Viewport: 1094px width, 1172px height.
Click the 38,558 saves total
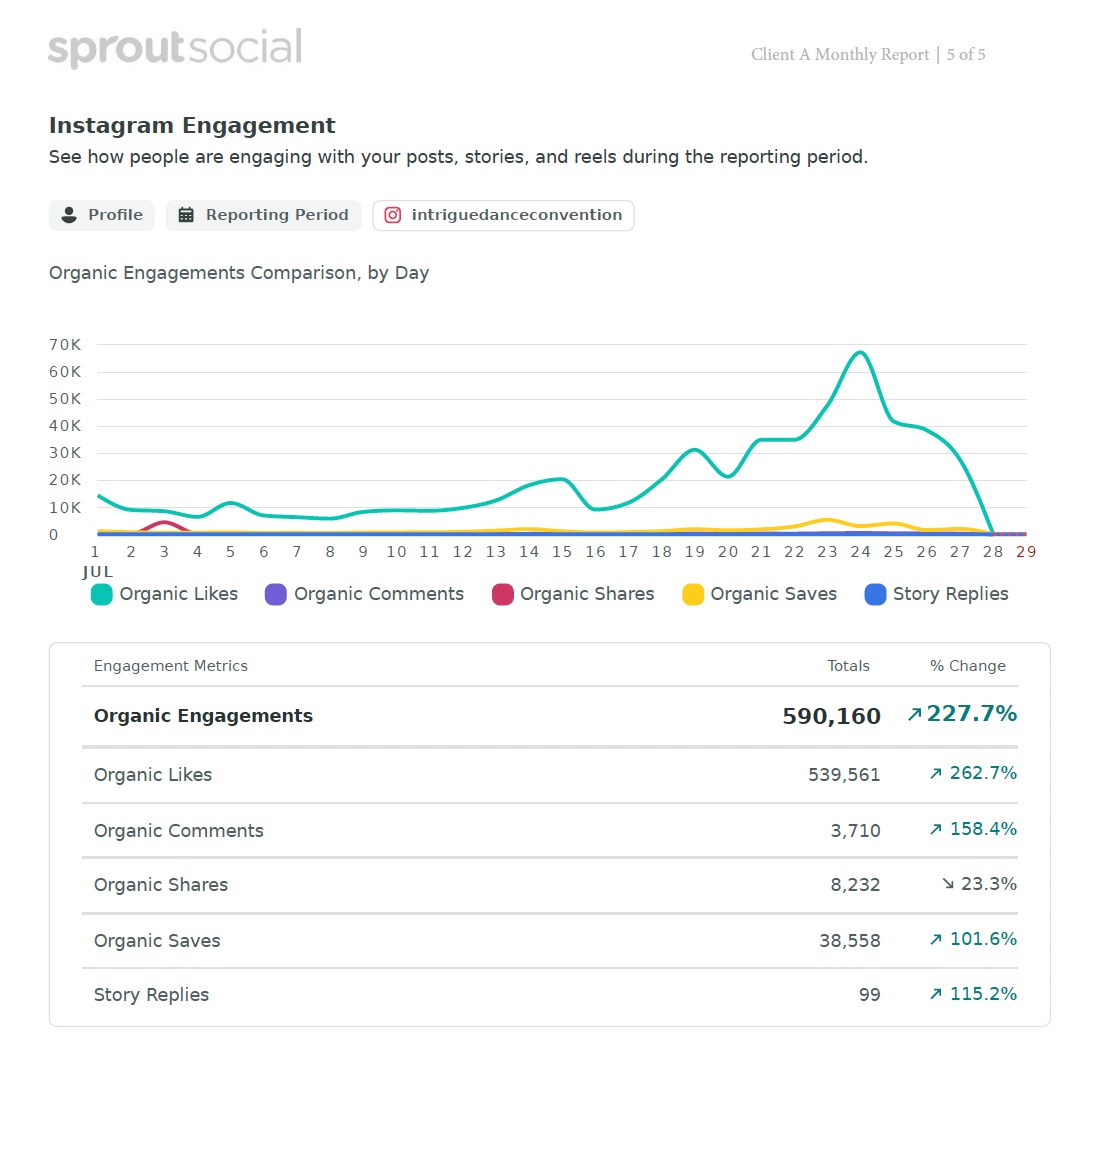pos(850,941)
